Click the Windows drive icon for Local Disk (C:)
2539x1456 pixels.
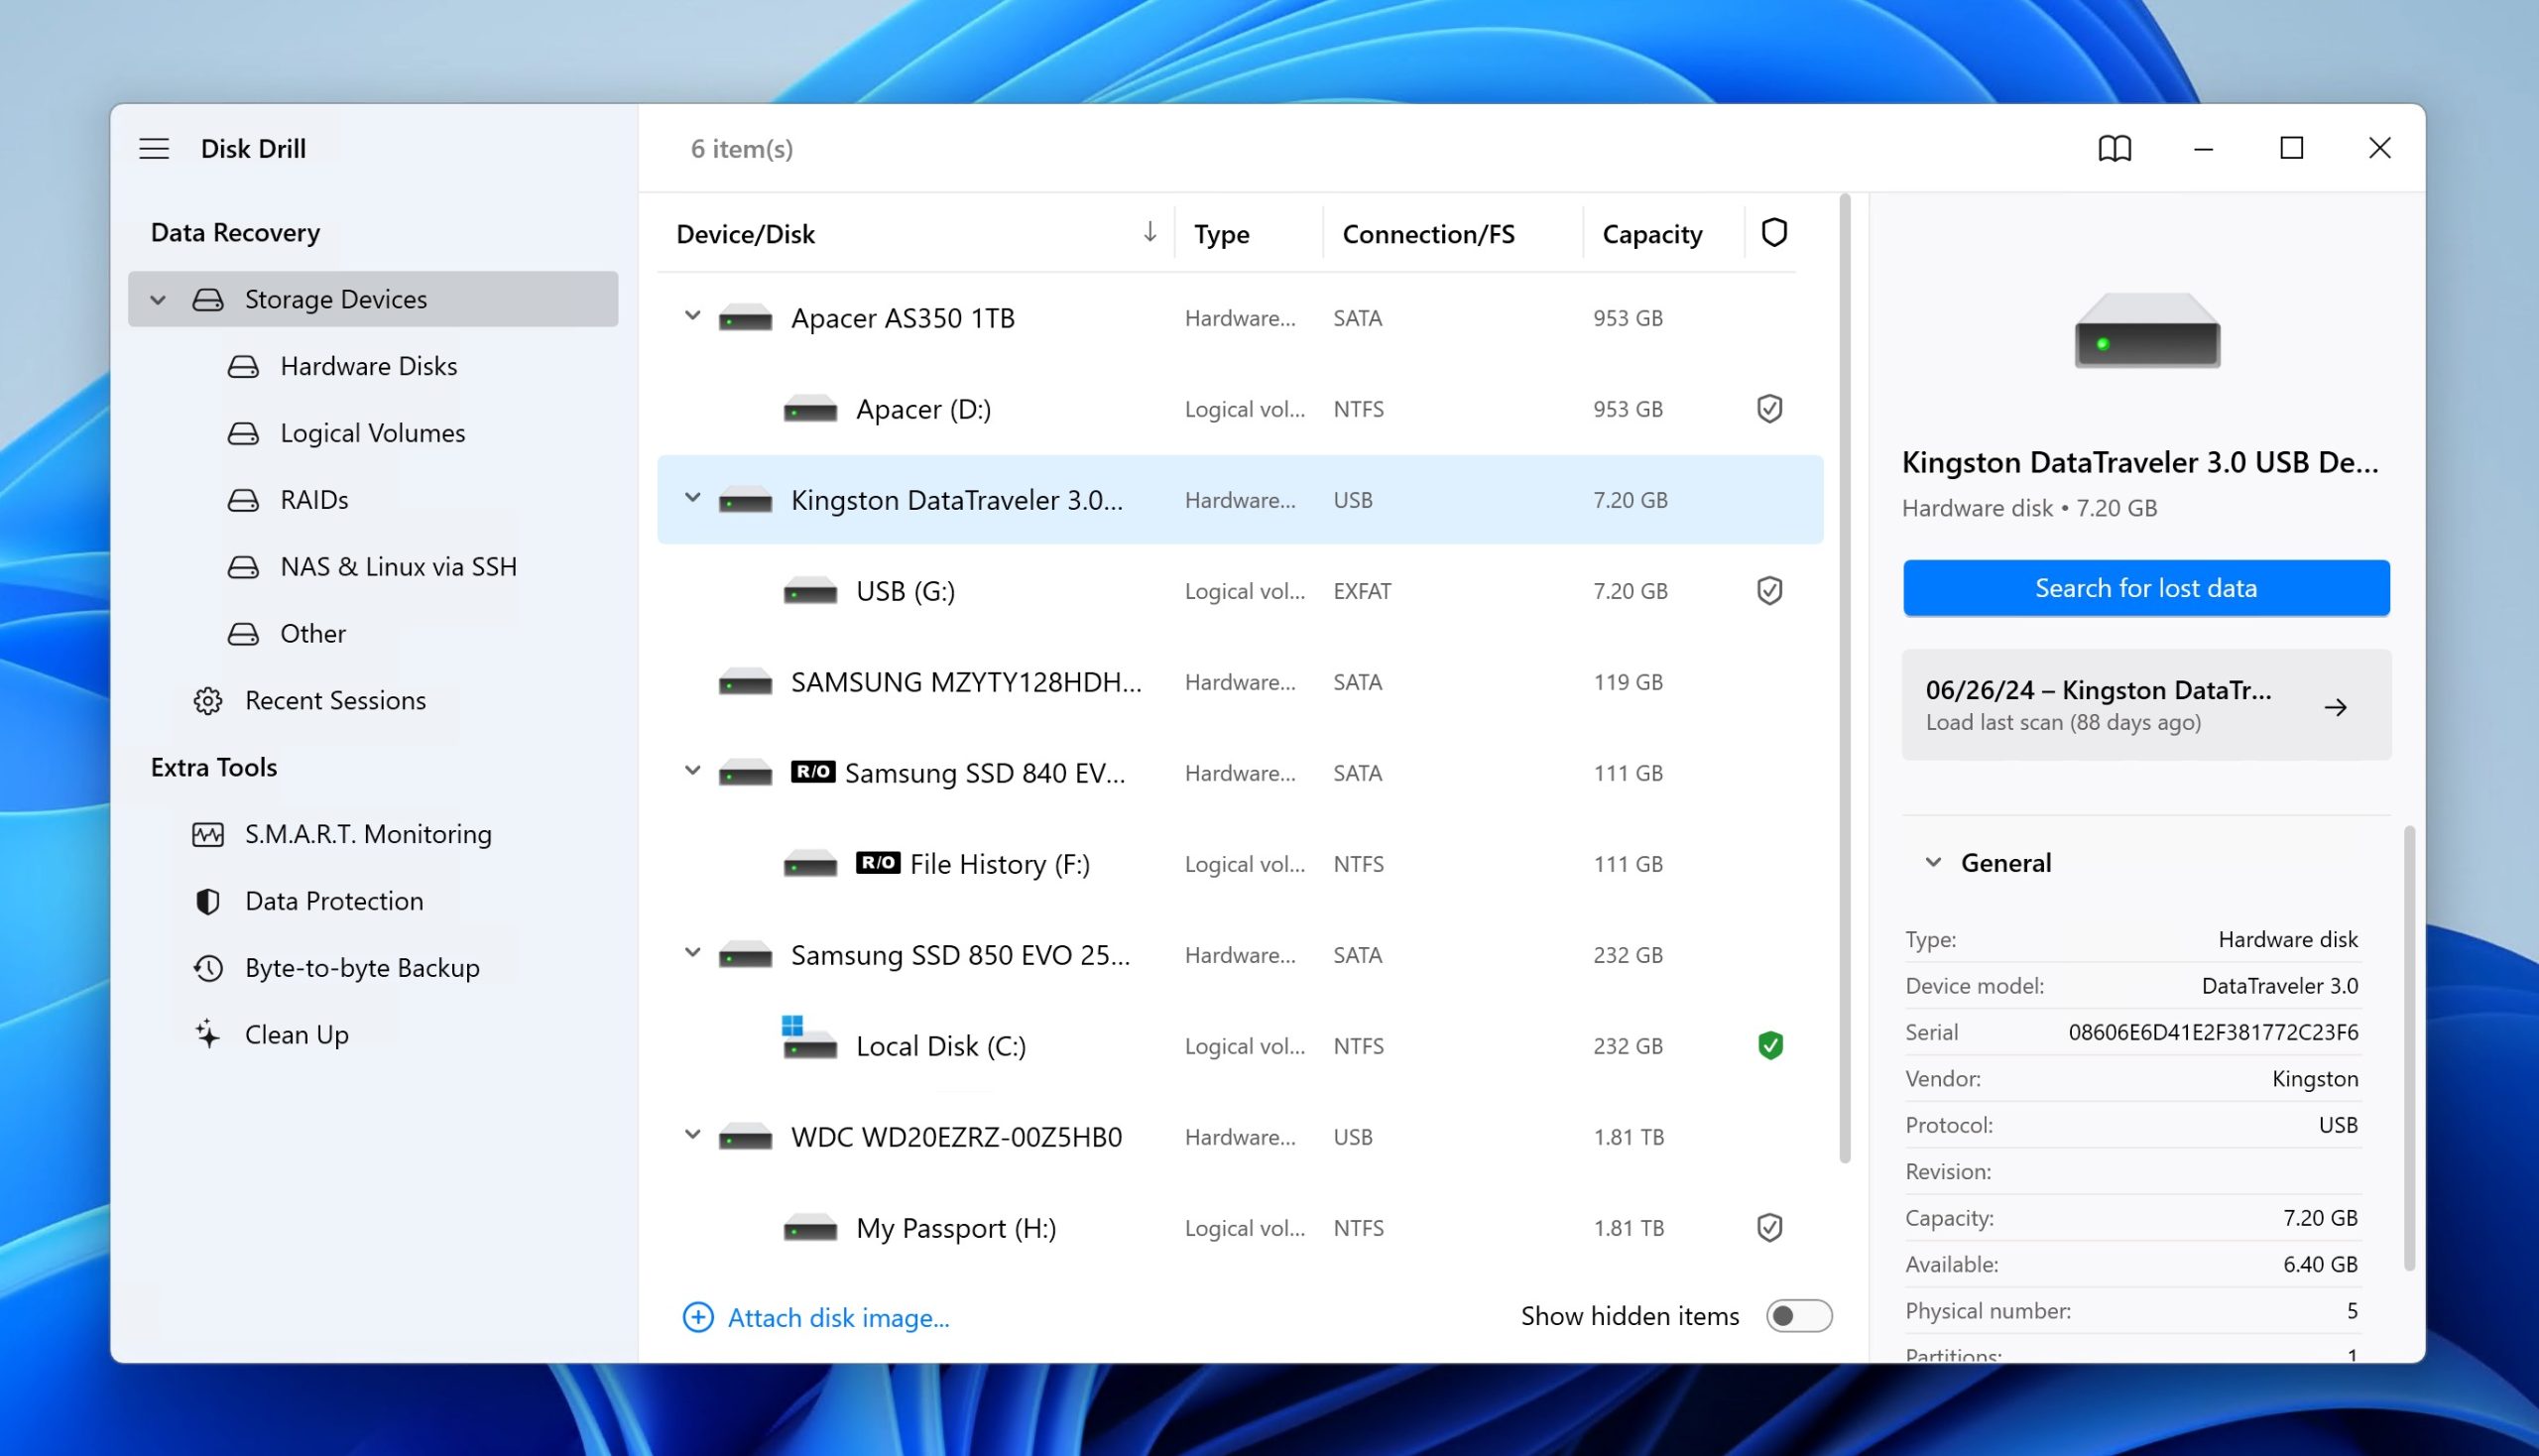[x=809, y=1038]
